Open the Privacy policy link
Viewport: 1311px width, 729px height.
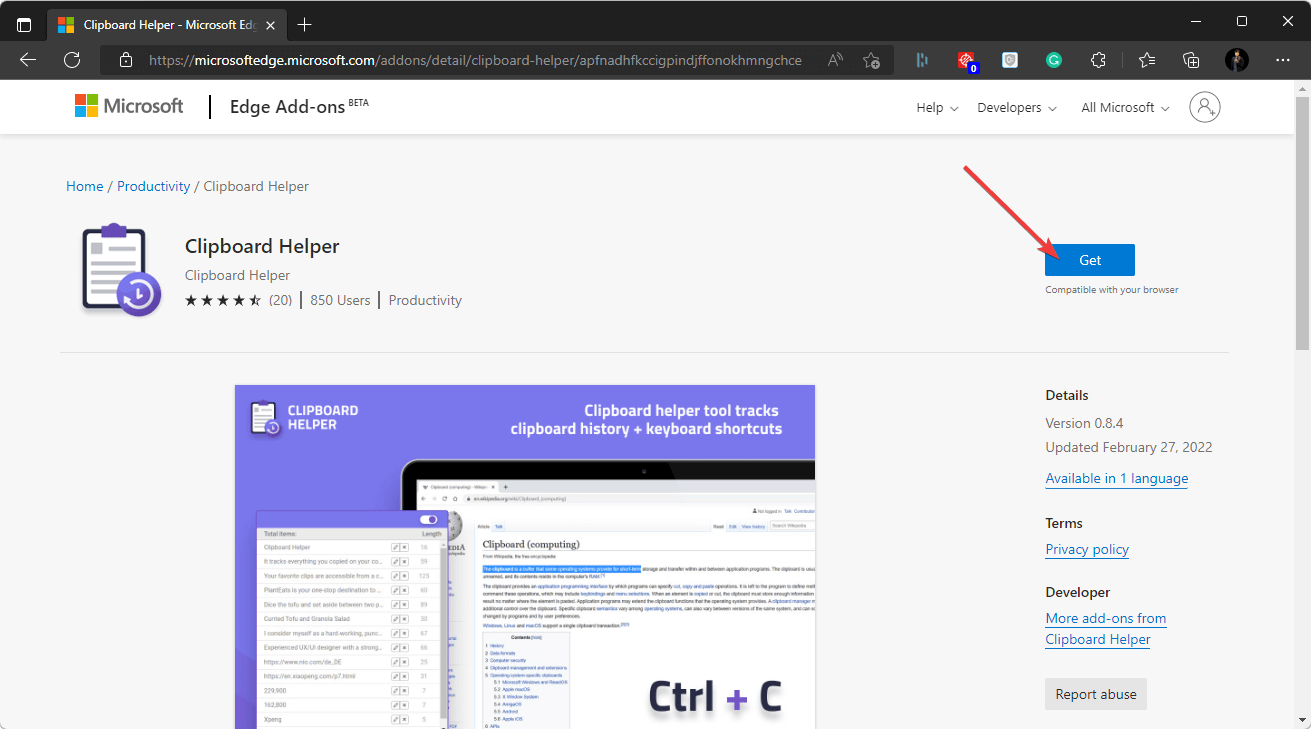coord(1087,549)
